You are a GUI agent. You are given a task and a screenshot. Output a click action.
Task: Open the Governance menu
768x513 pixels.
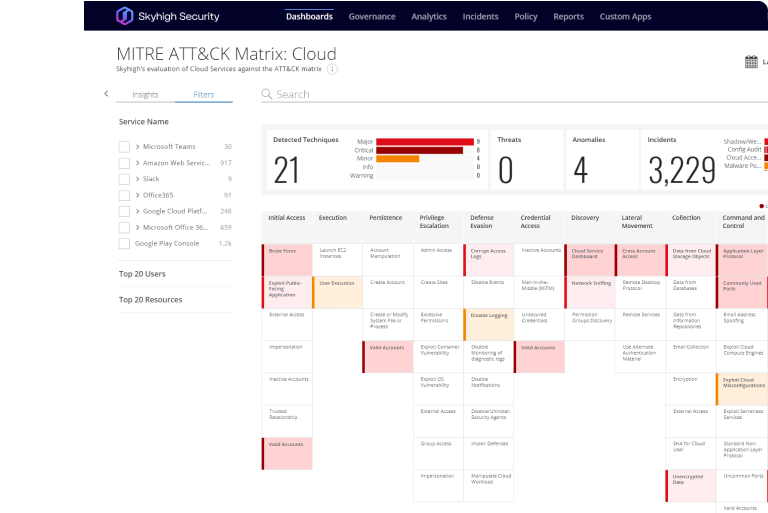pyautogui.click(x=372, y=16)
